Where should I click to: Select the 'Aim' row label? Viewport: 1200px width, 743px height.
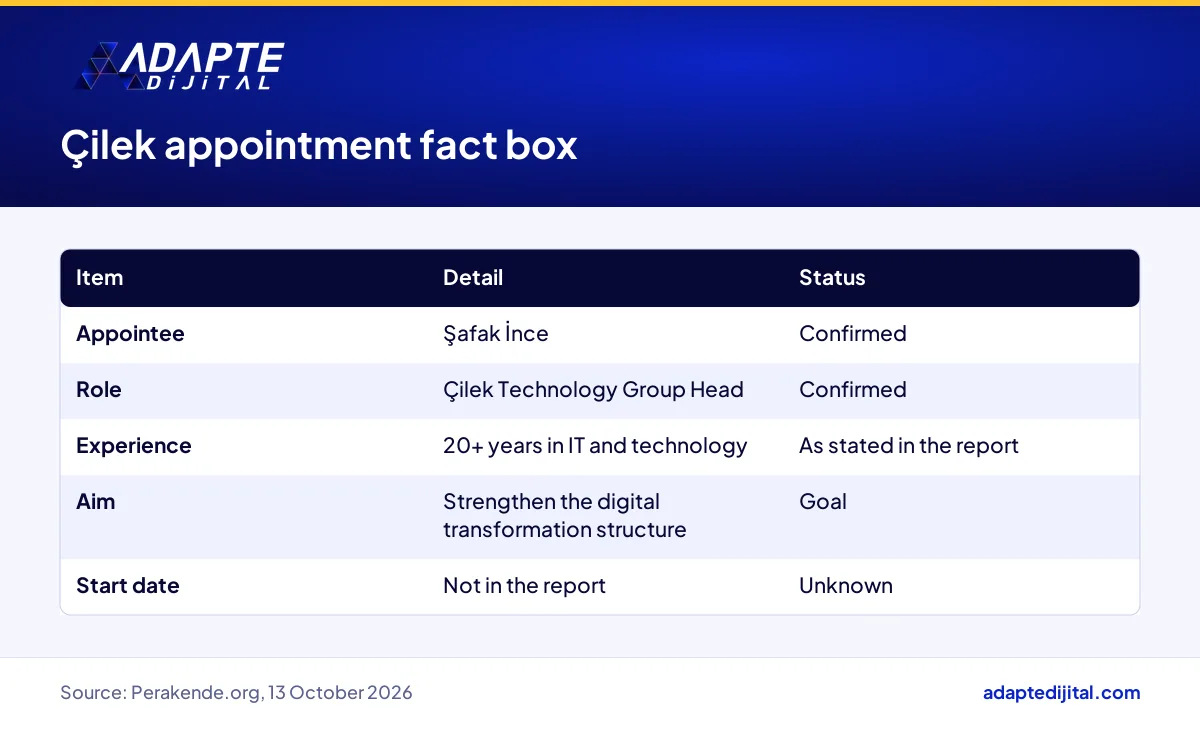pyautogui.click(x=96, y=502)
